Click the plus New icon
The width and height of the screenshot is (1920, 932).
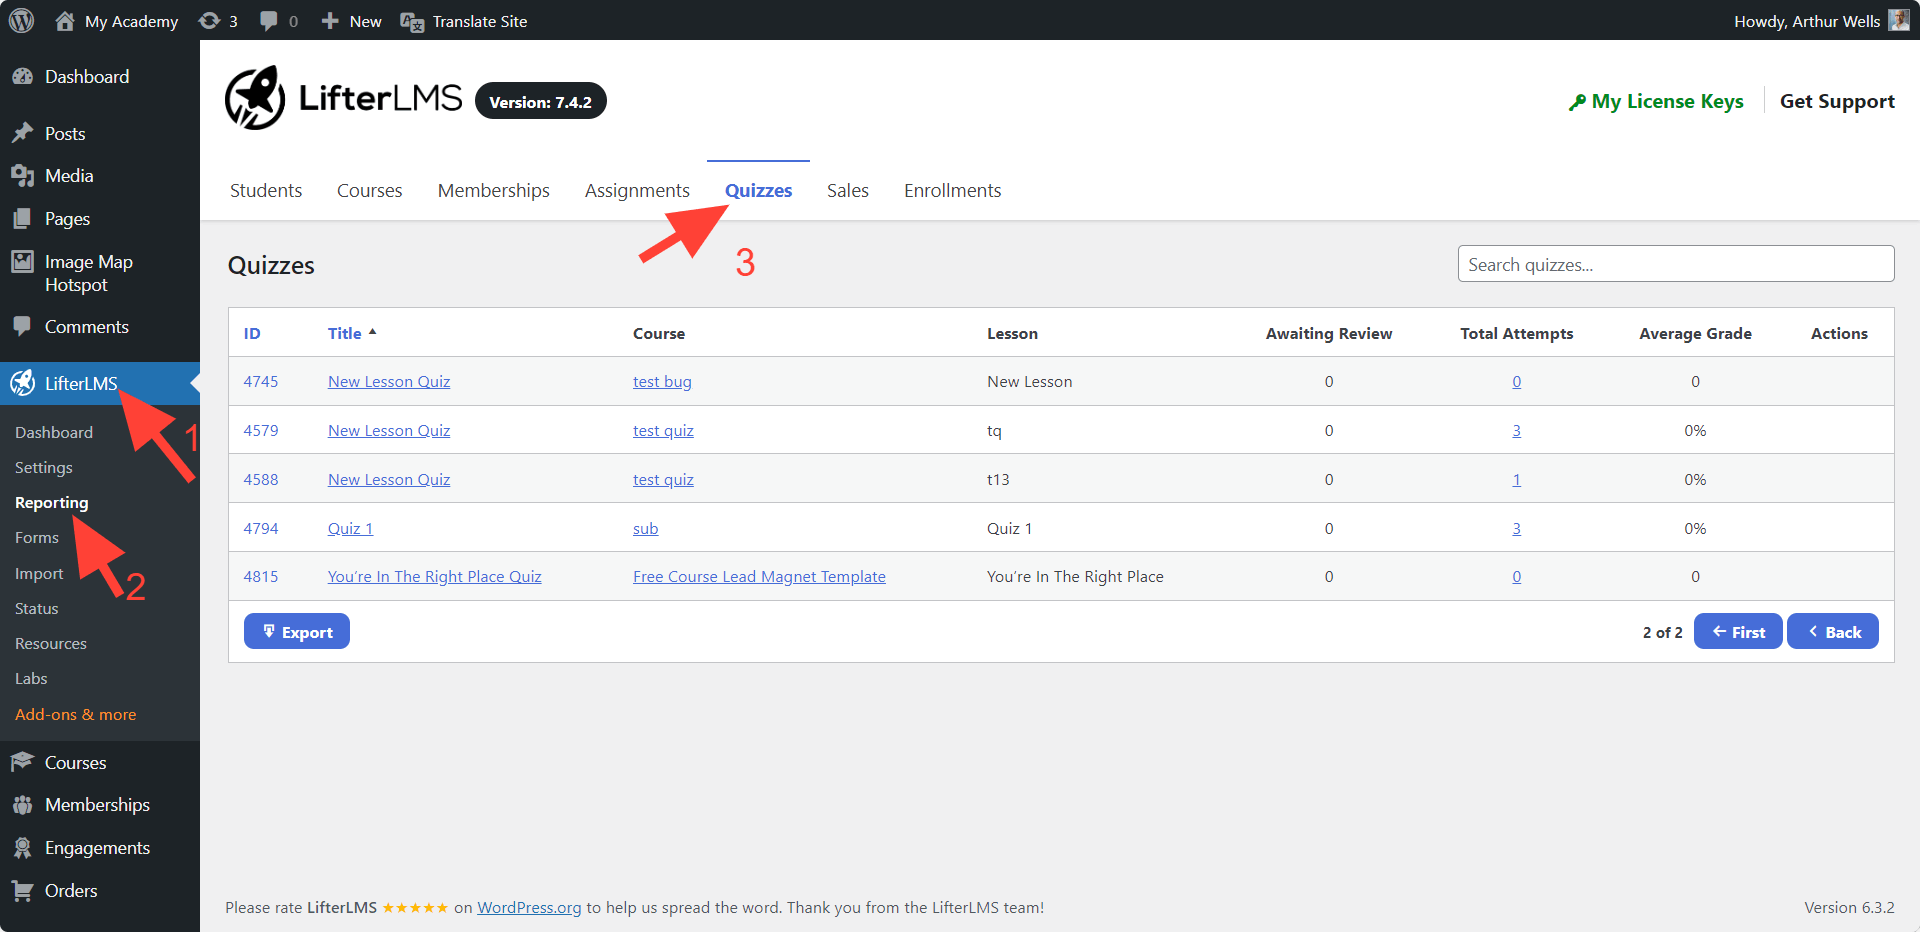(330, 20)
